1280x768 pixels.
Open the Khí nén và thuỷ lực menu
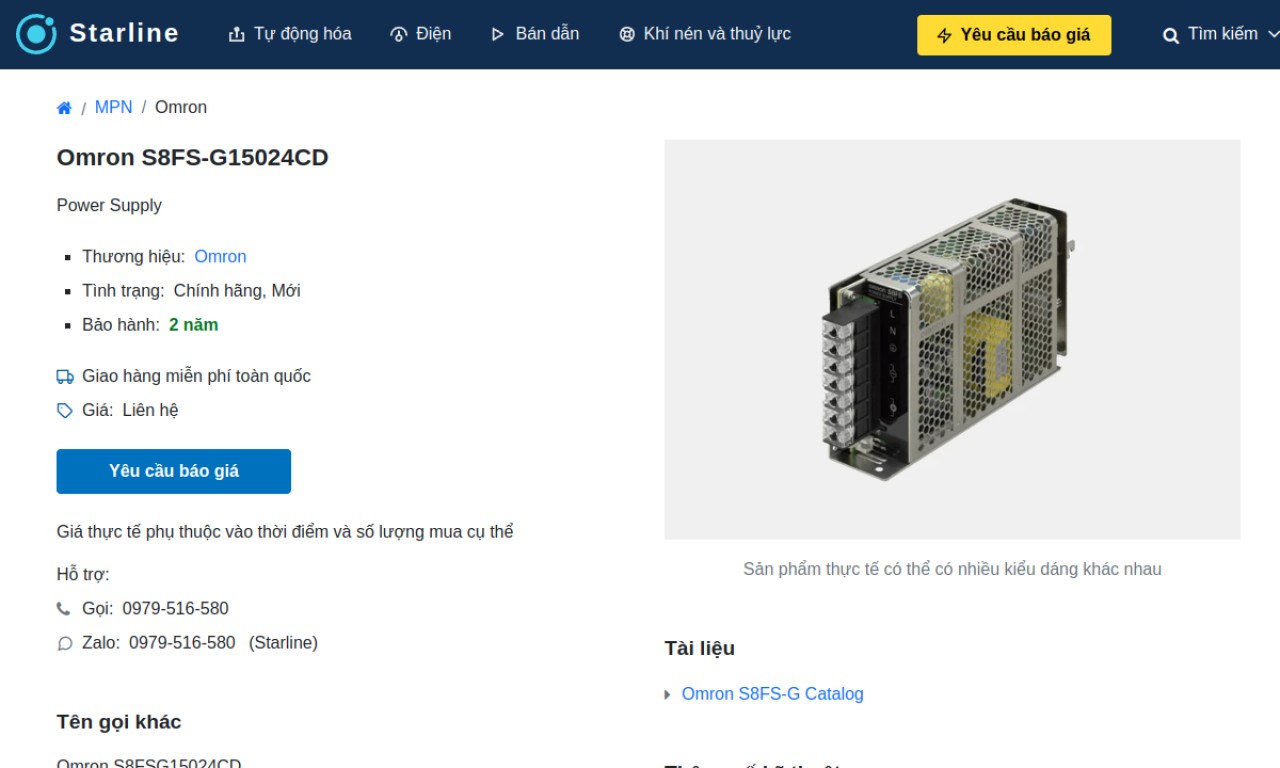[705, 34]
